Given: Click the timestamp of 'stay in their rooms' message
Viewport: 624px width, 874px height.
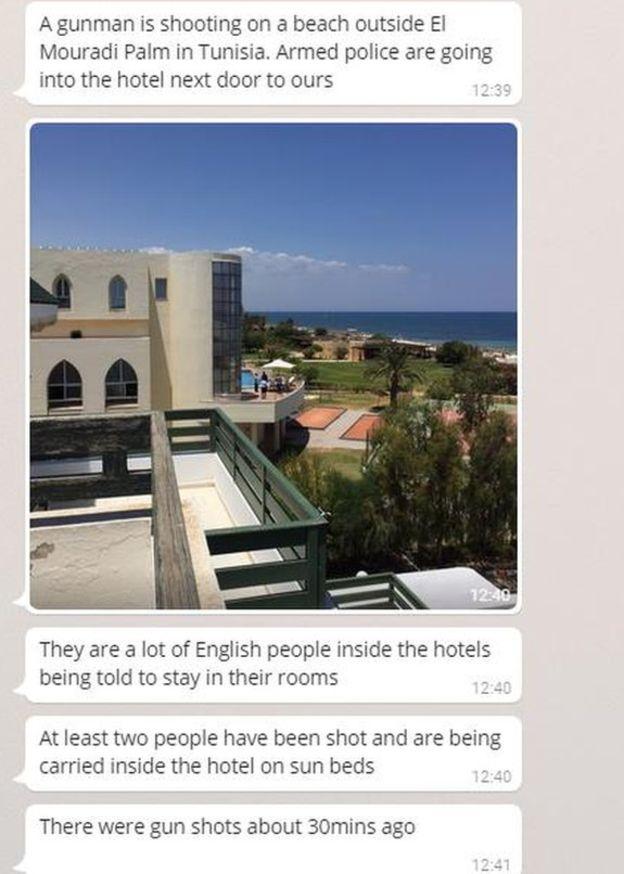Looking at the screenshot, I should pos(491,688).
